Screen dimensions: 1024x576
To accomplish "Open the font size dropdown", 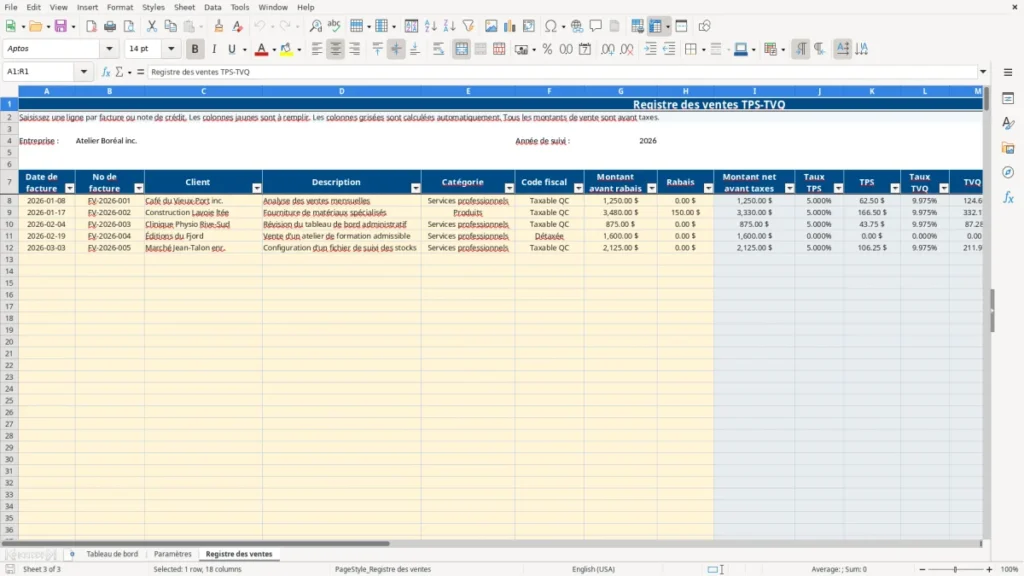I will (171, 49).
